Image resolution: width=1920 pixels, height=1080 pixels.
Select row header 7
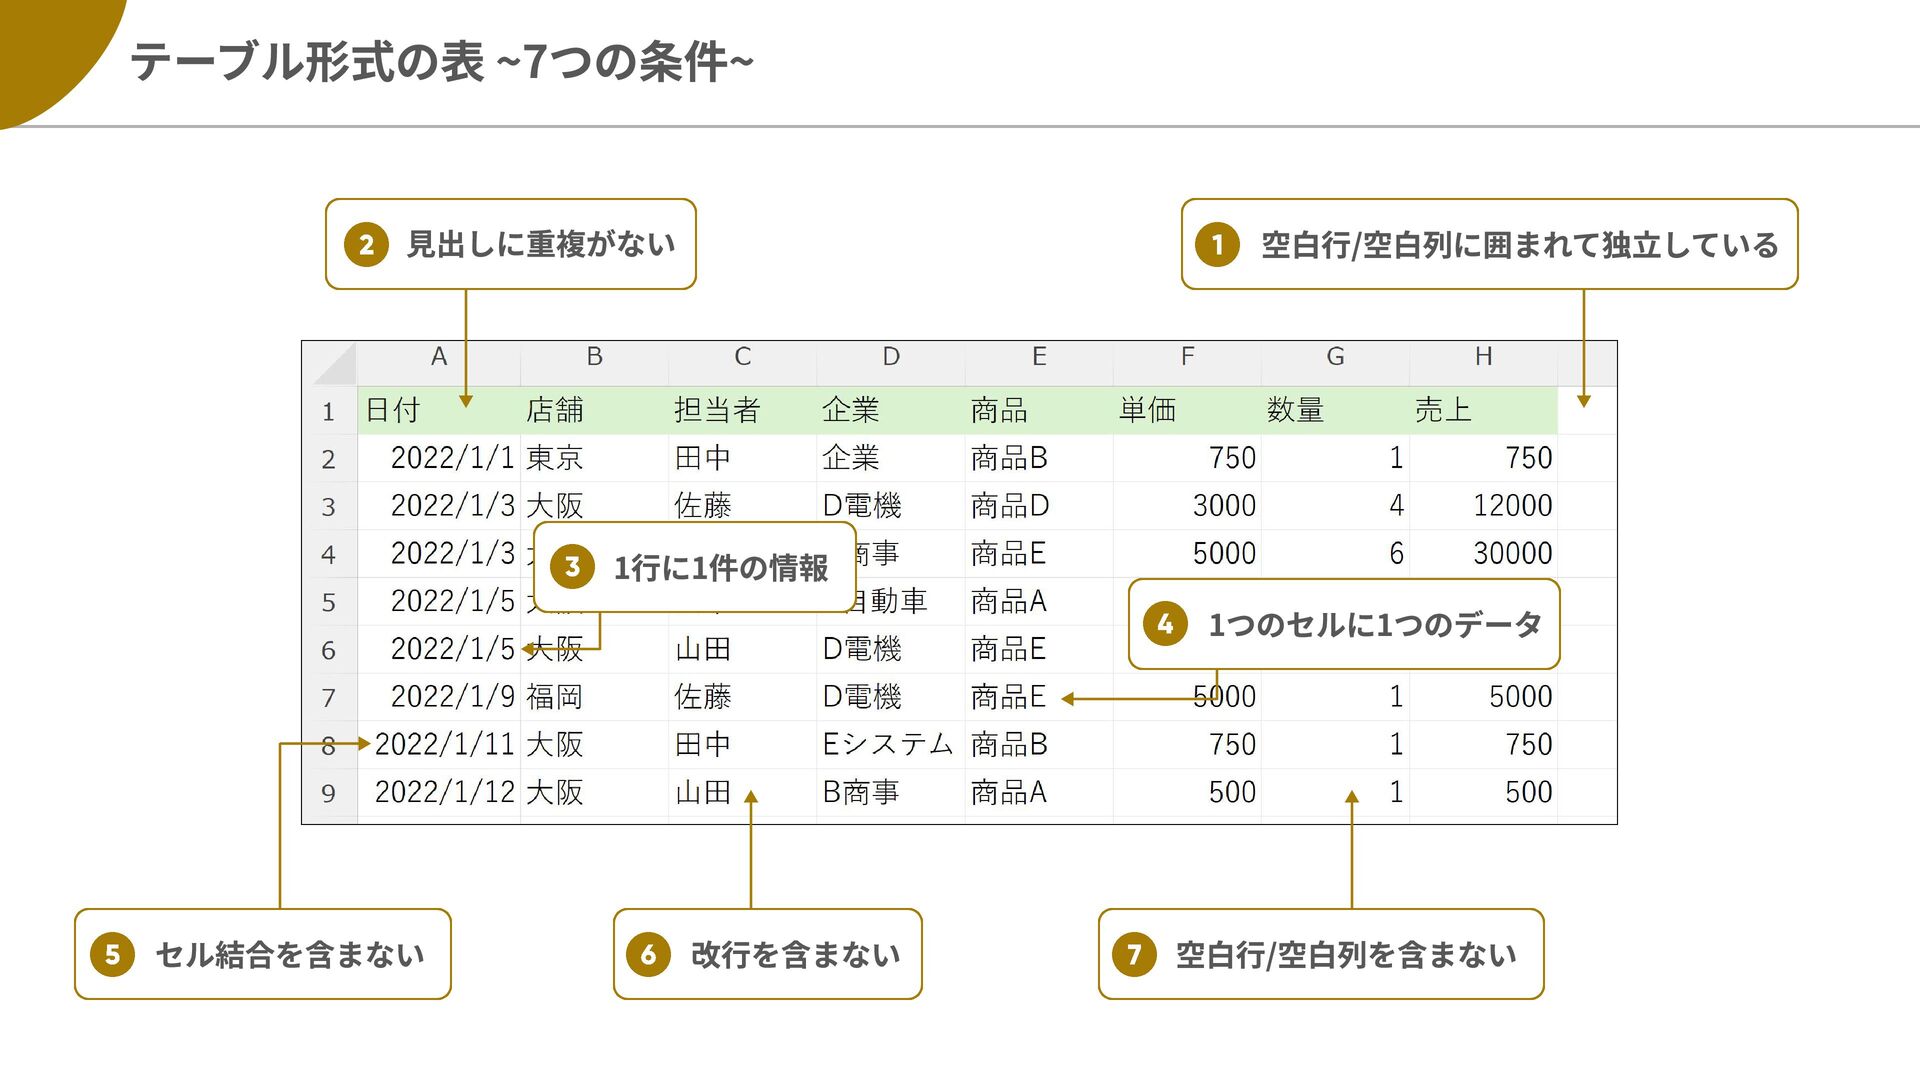pyautogui.click(x=329, y=698)
